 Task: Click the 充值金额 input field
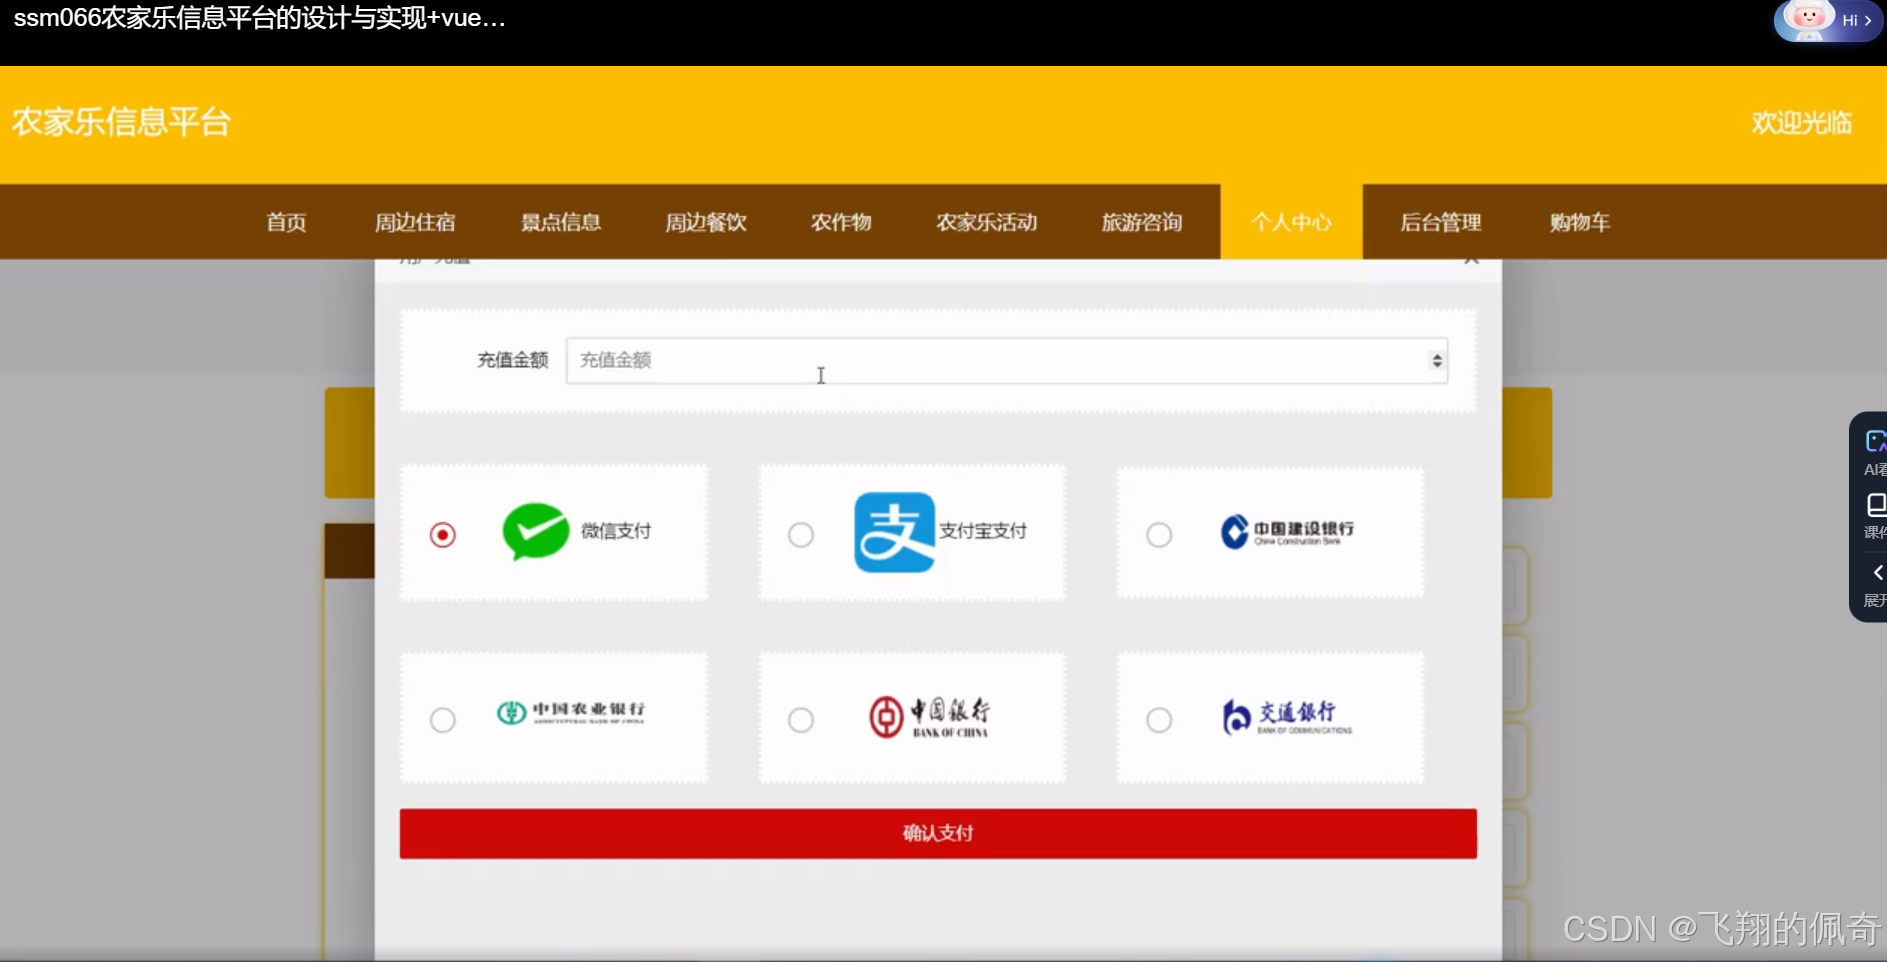(1006, 360)
